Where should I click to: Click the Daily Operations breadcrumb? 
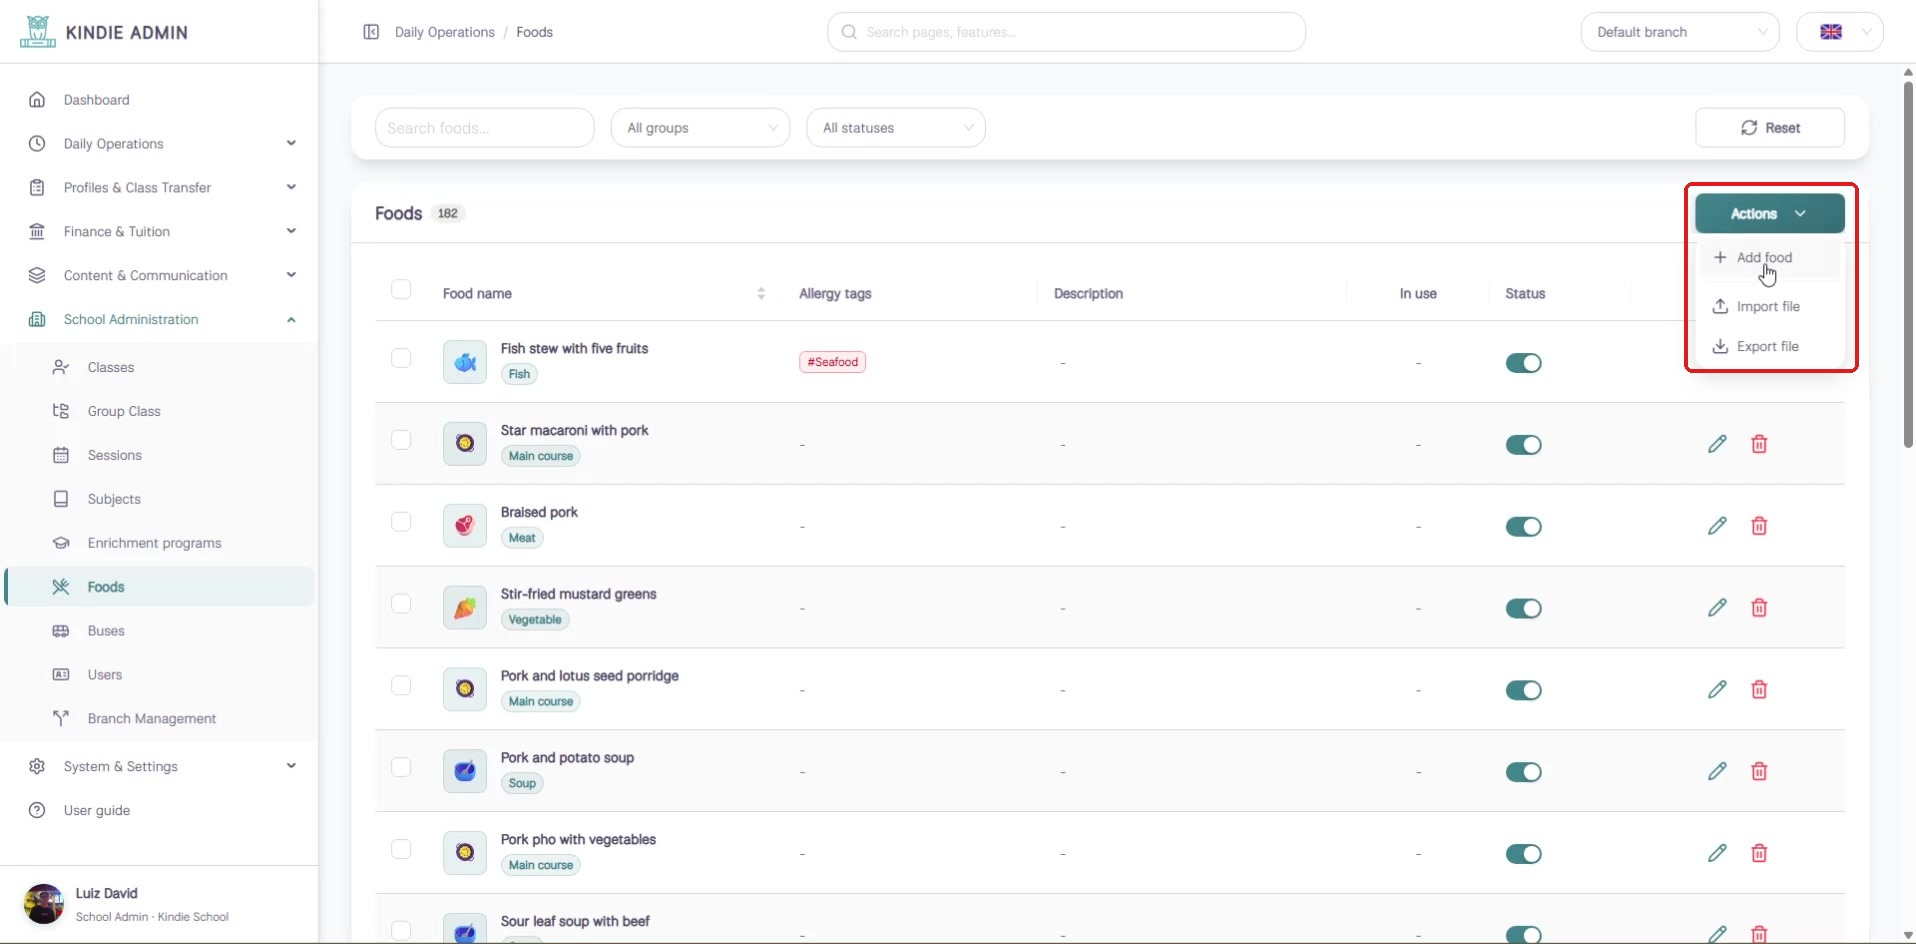tap(445, 32)
